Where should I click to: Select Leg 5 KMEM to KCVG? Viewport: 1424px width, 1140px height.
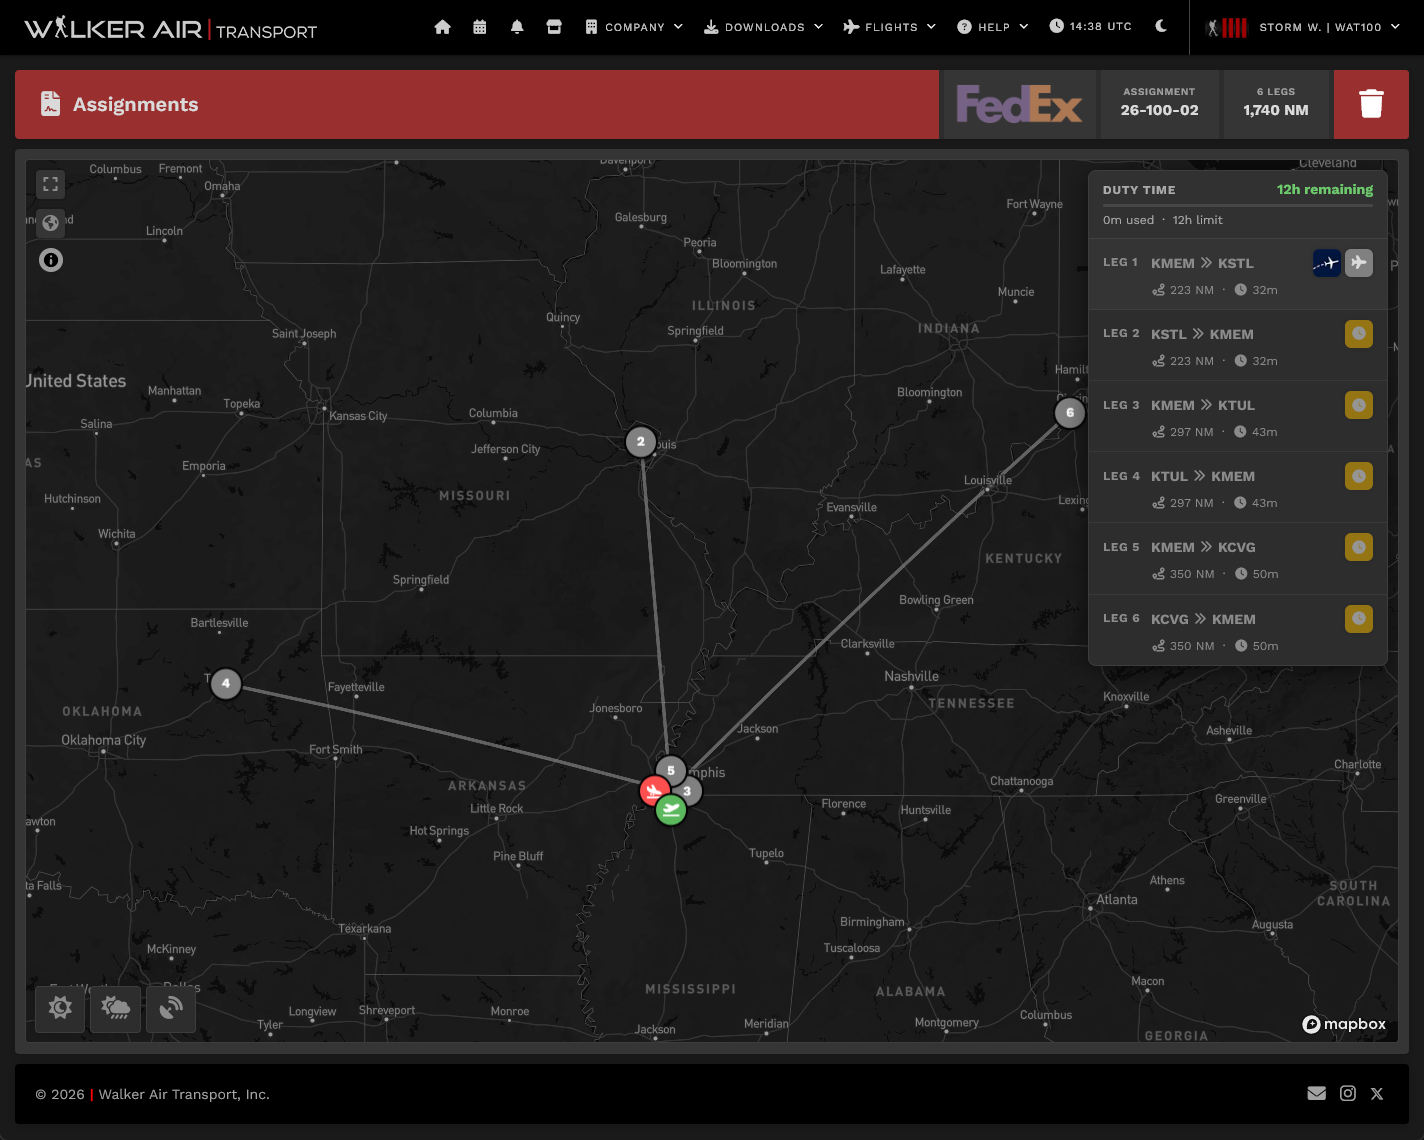click(x=1238, y=559)
